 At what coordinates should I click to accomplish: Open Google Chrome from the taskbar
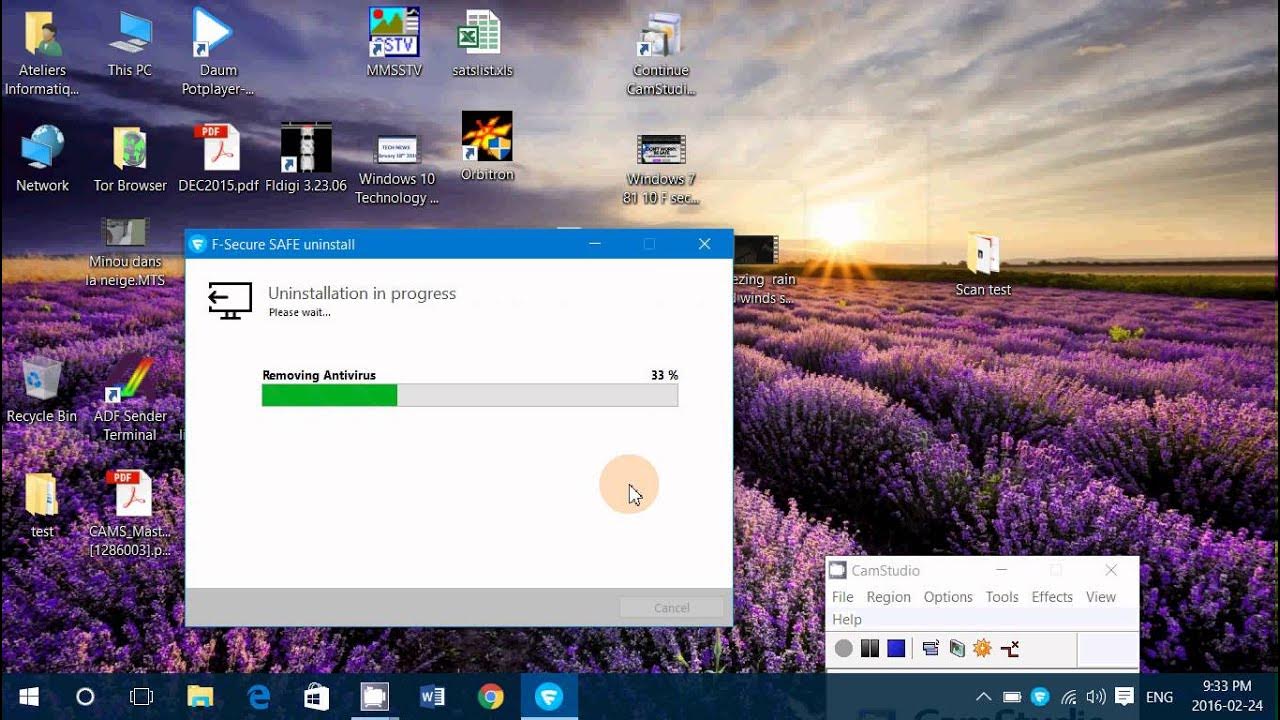coord(490,697)
